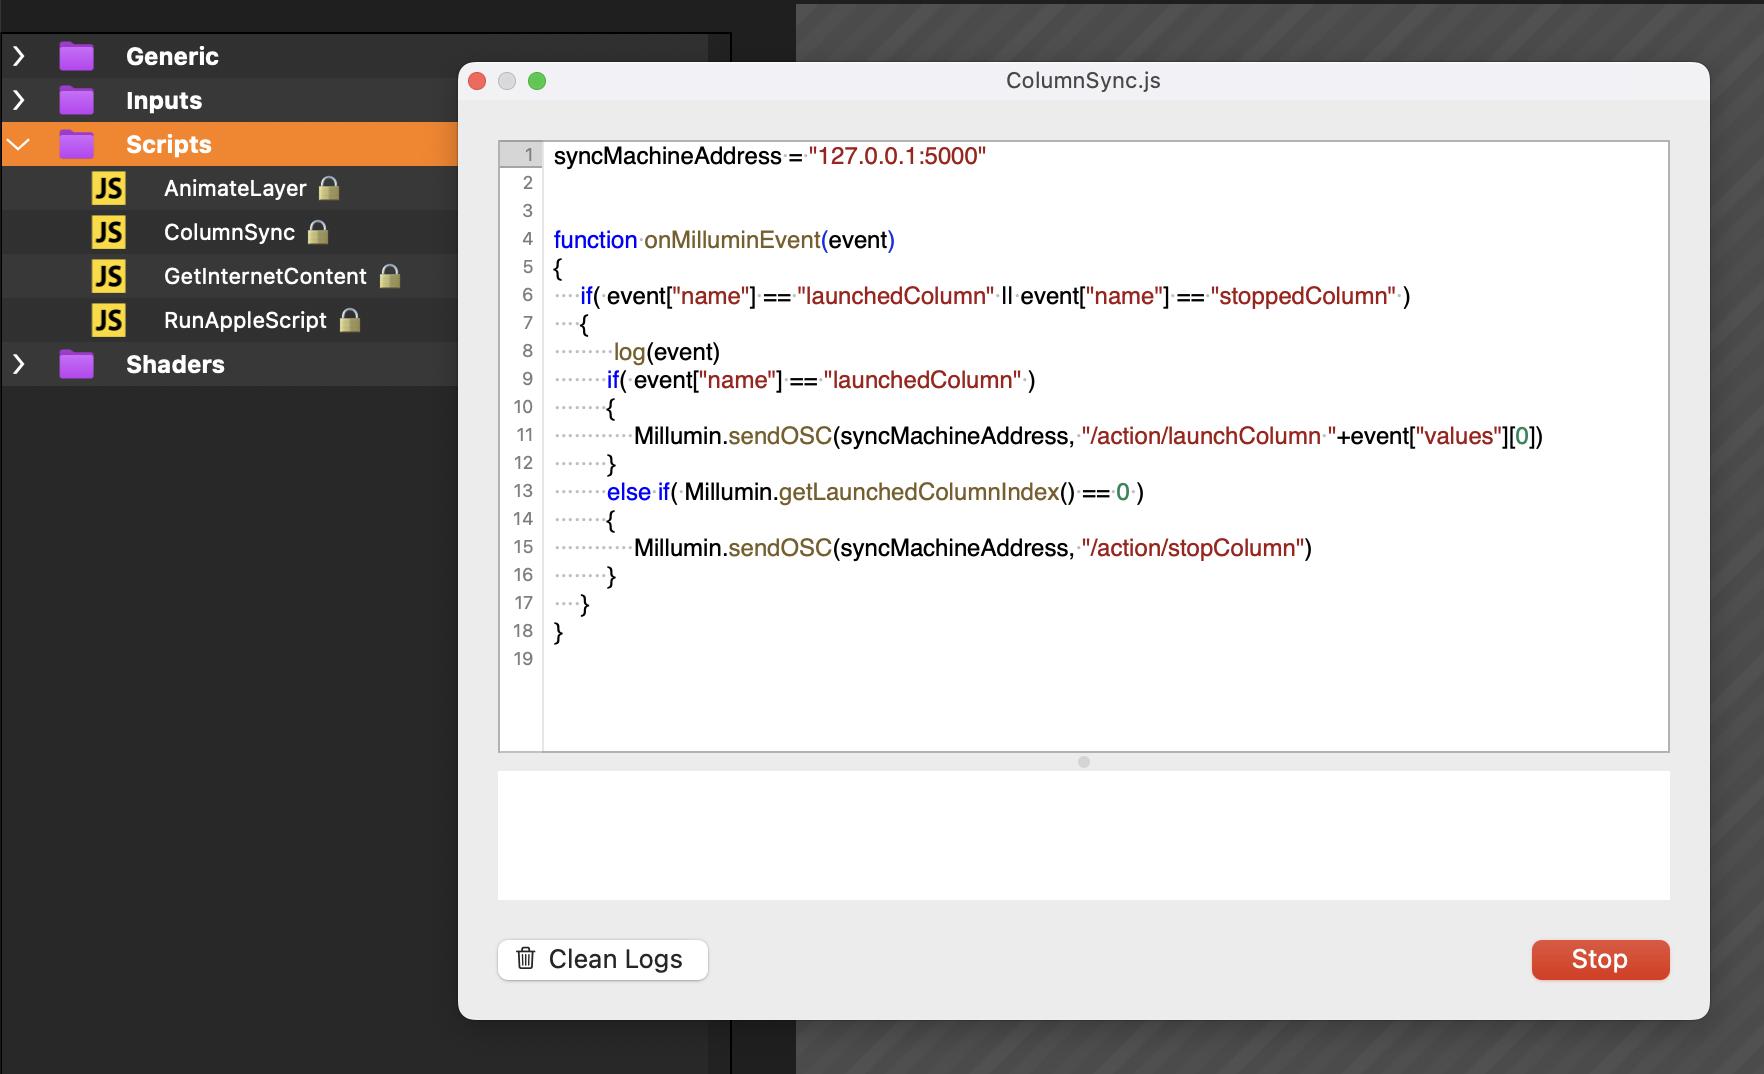Toggle the lock on GetInternetContent script
The image size is (1764, 1074).
[x=390, y=276]
